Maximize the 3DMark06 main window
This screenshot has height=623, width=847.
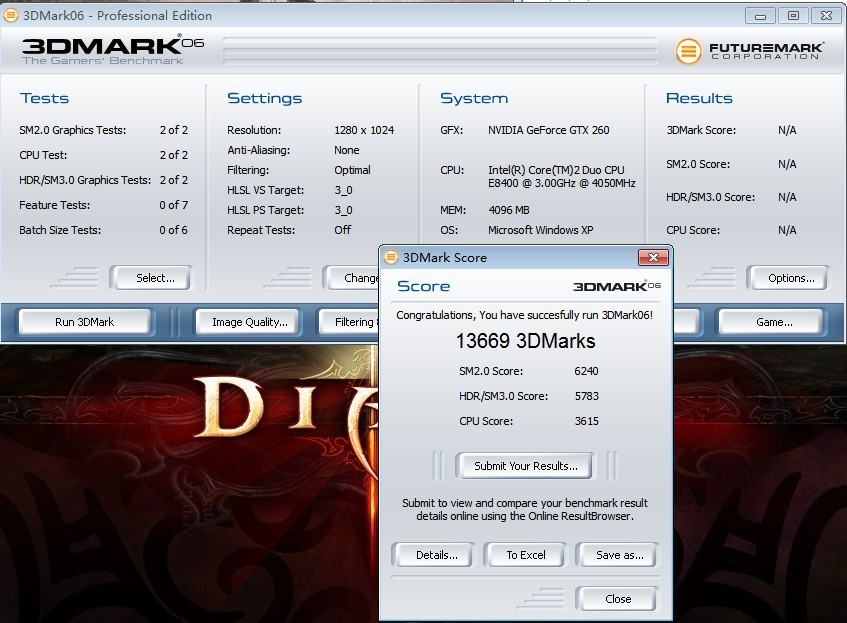pos(793,16)
